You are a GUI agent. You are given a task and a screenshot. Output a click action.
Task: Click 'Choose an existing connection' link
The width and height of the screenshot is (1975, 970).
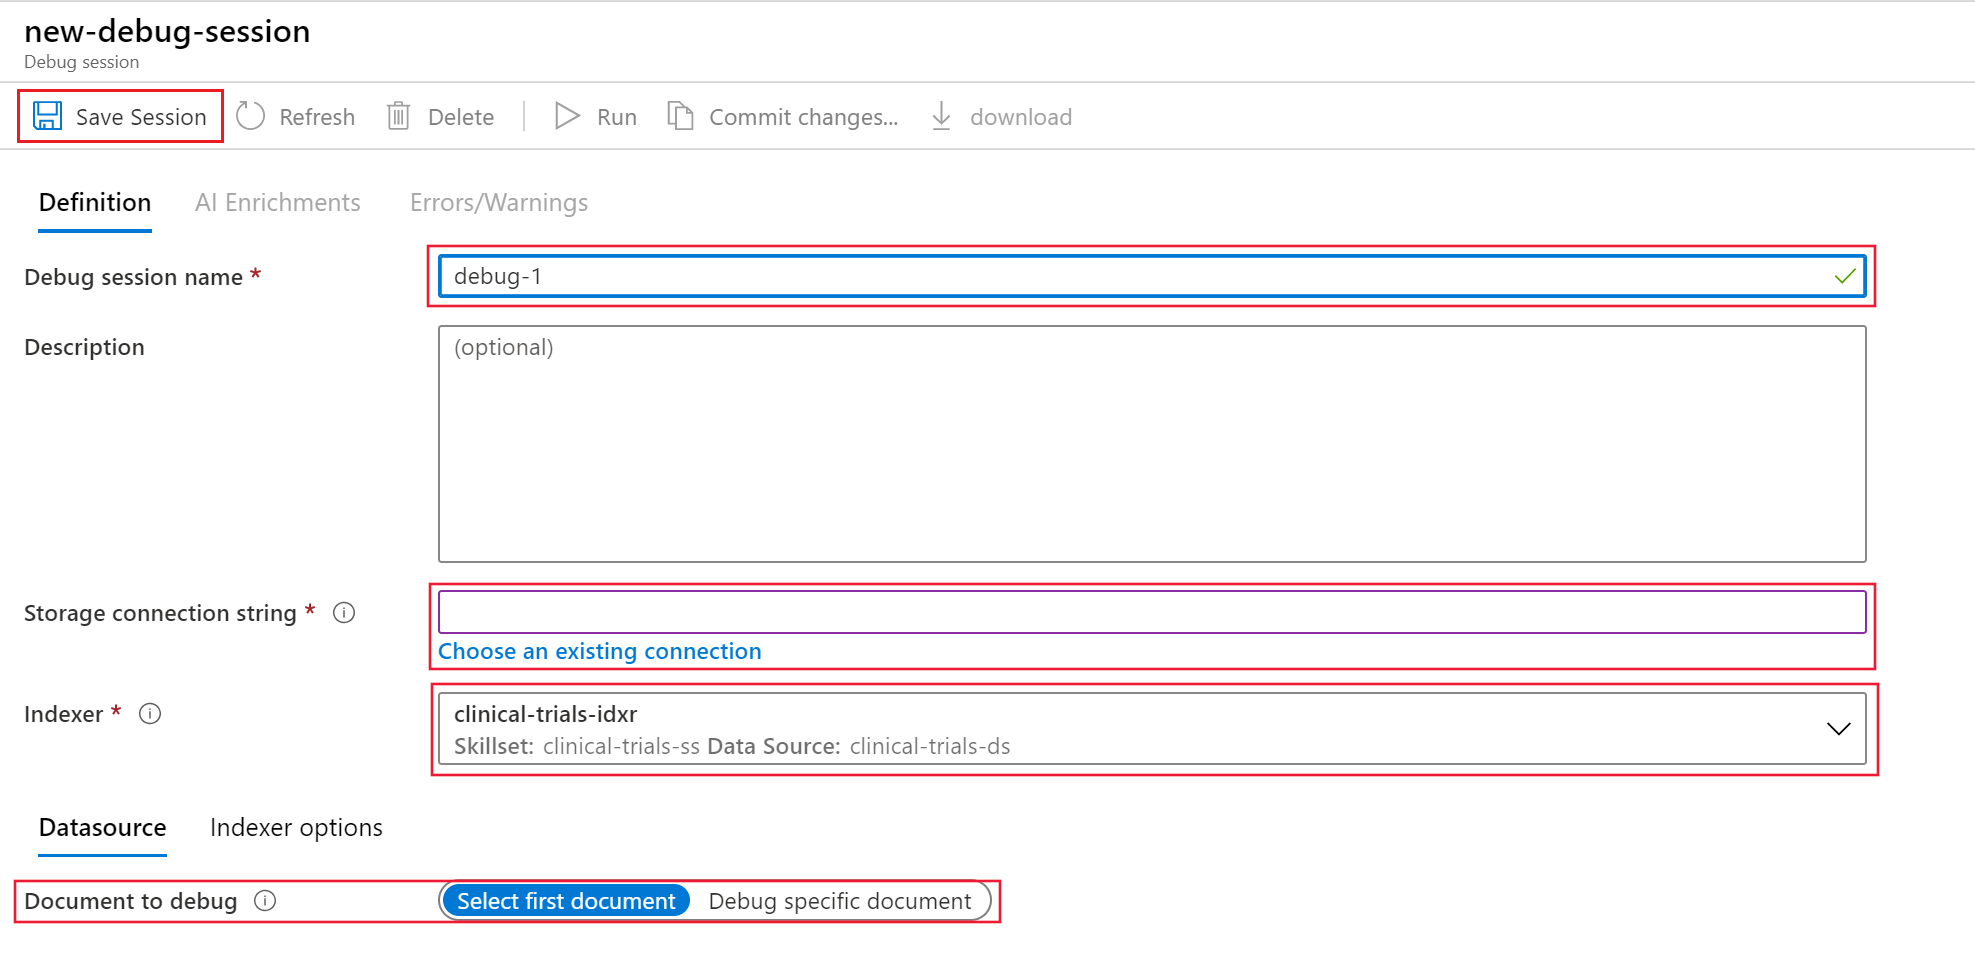tap(599, 651)
